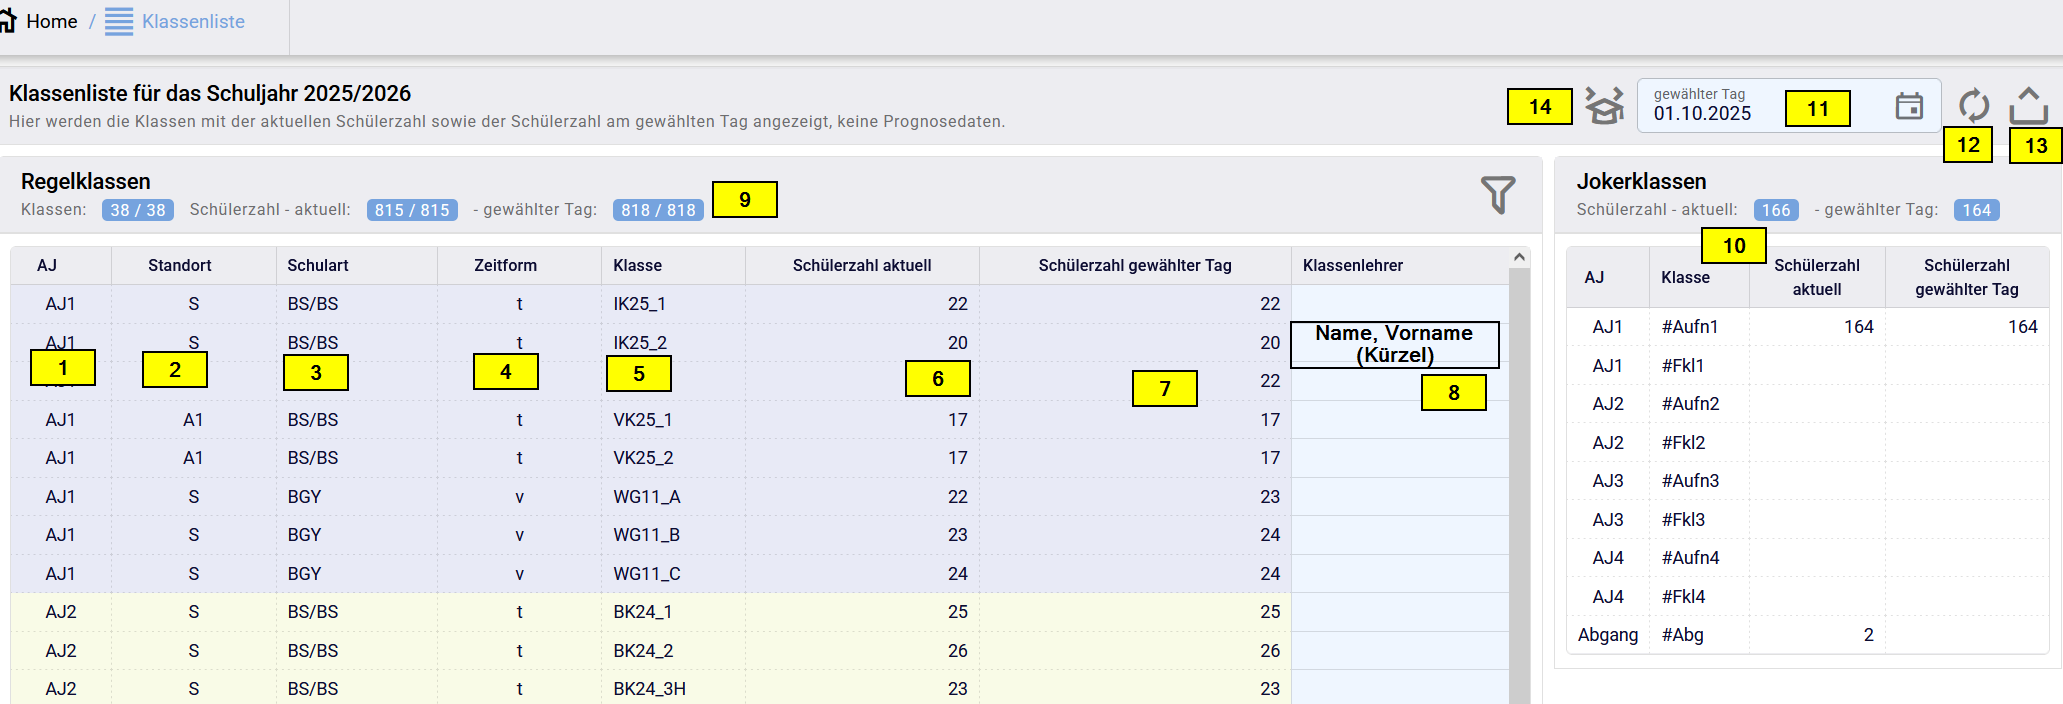Viewport: 2063px width, 704px height.
Task: Sort by the Standort column header
Action: pos(180,265)
